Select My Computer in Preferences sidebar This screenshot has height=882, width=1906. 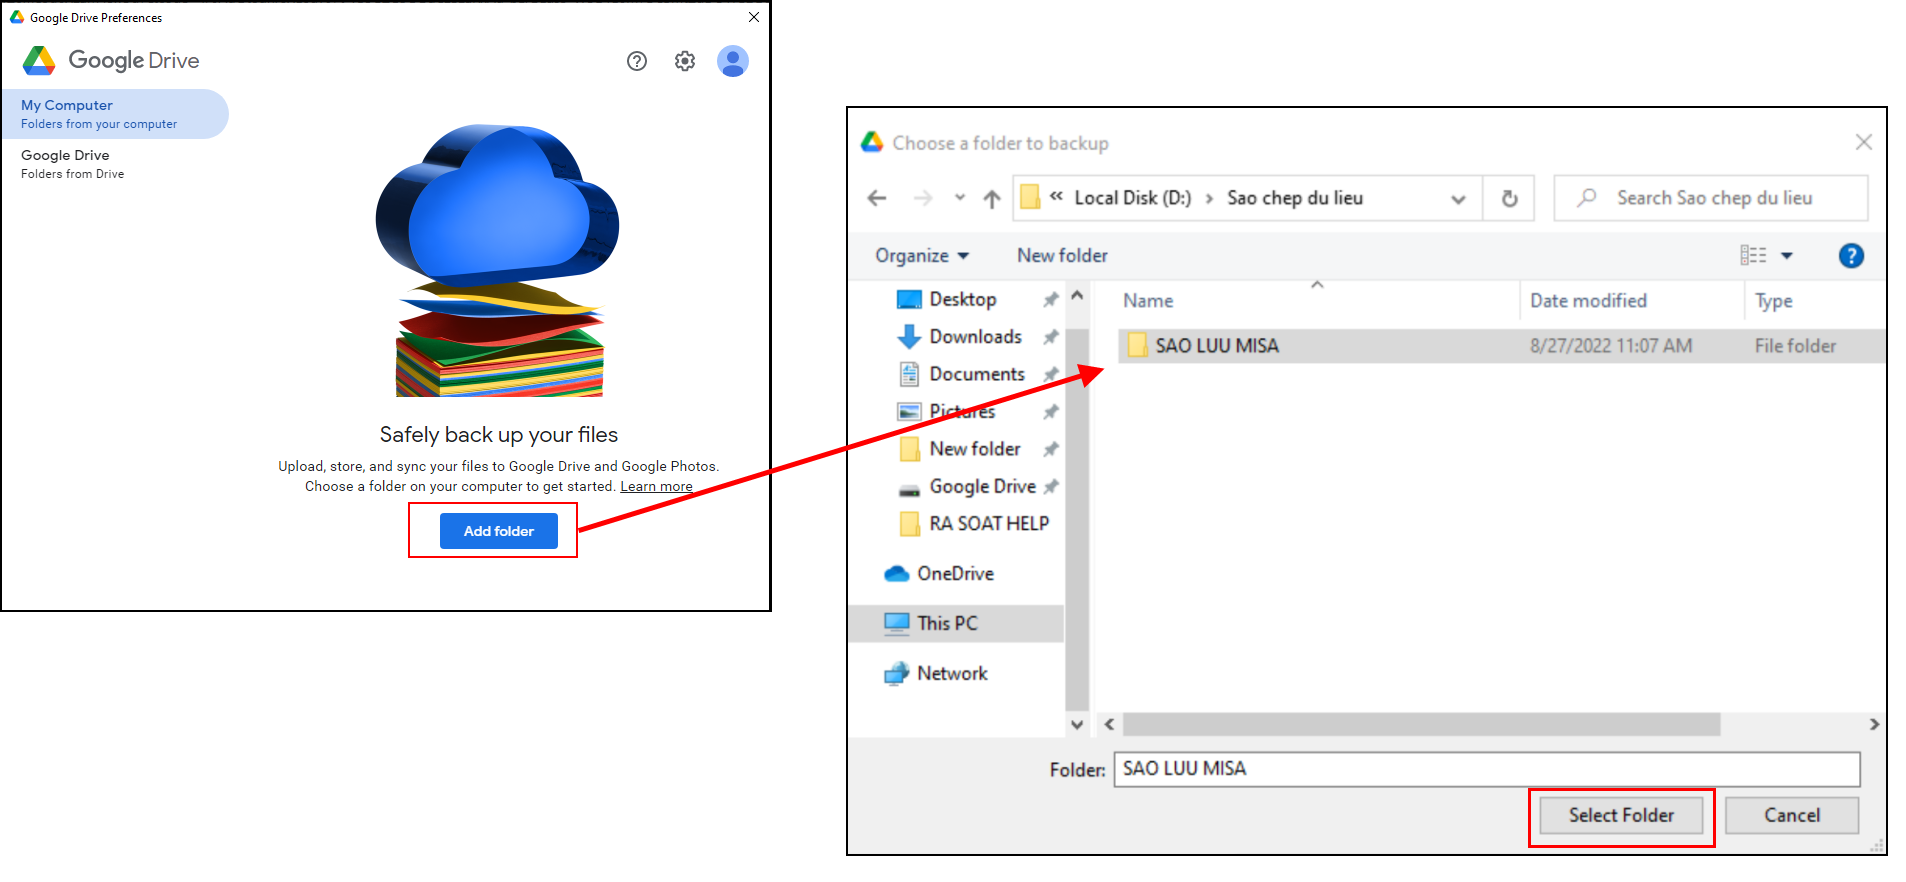click(x=114, y=114)
